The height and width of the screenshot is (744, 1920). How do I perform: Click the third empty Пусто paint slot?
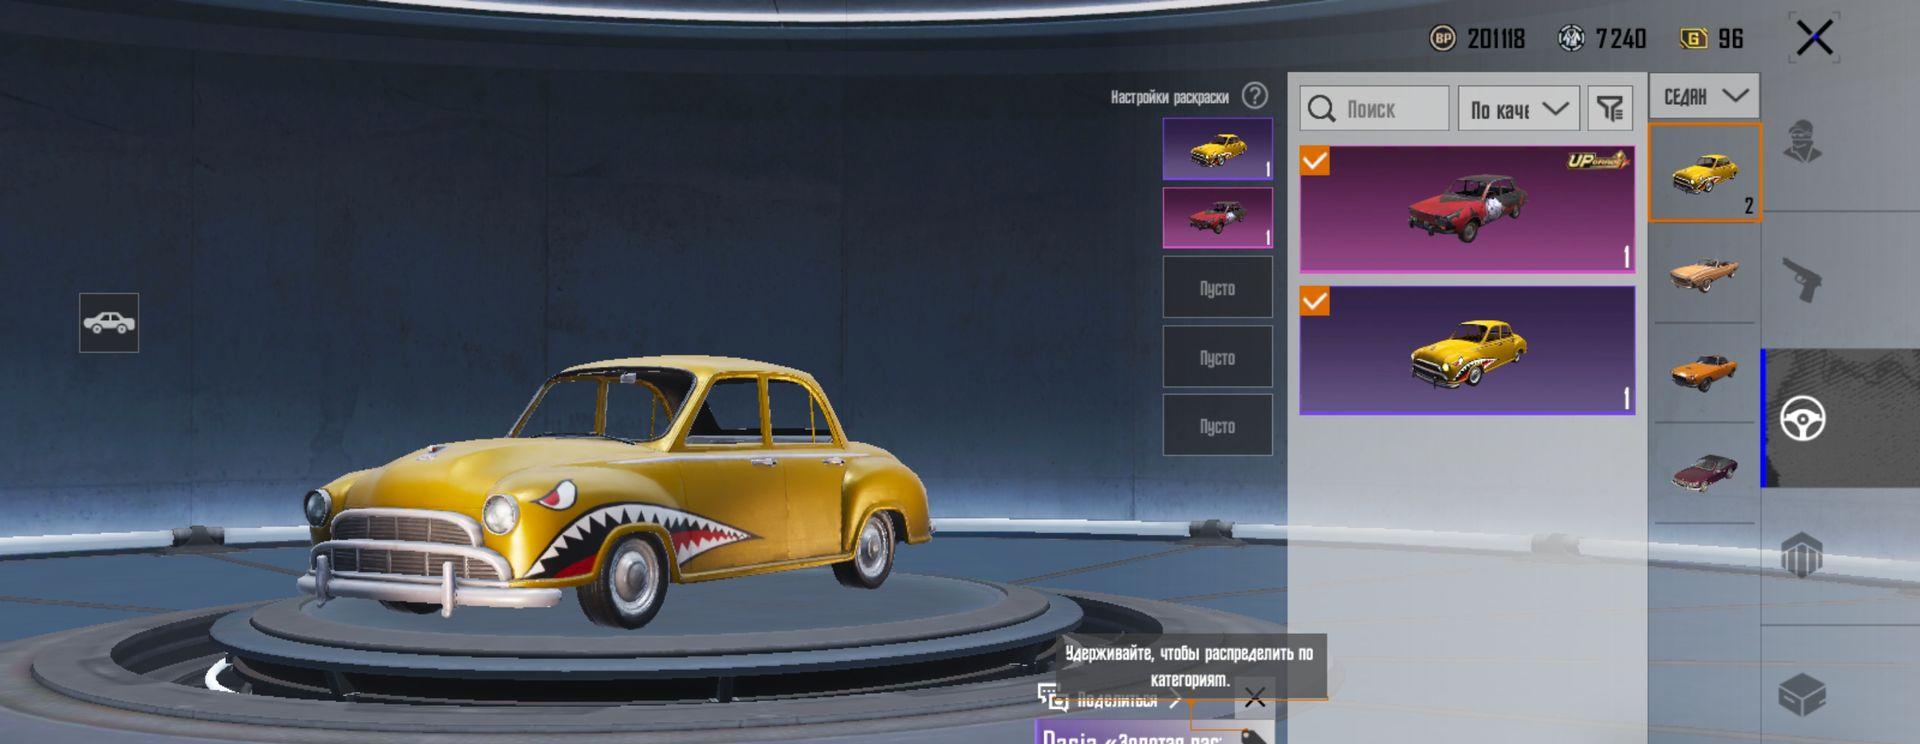coord(1217,425)
